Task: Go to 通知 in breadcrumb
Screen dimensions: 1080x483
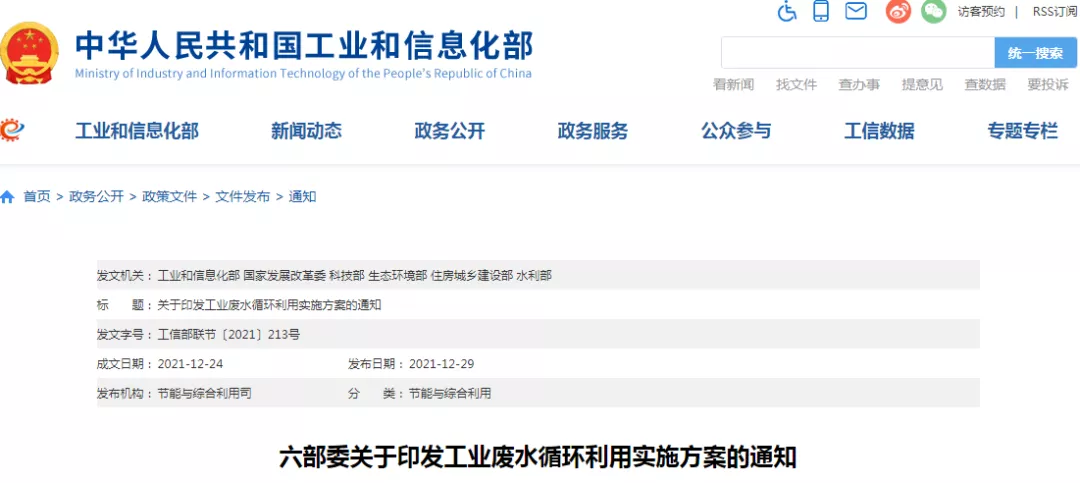Action: [x=302, y=197]
